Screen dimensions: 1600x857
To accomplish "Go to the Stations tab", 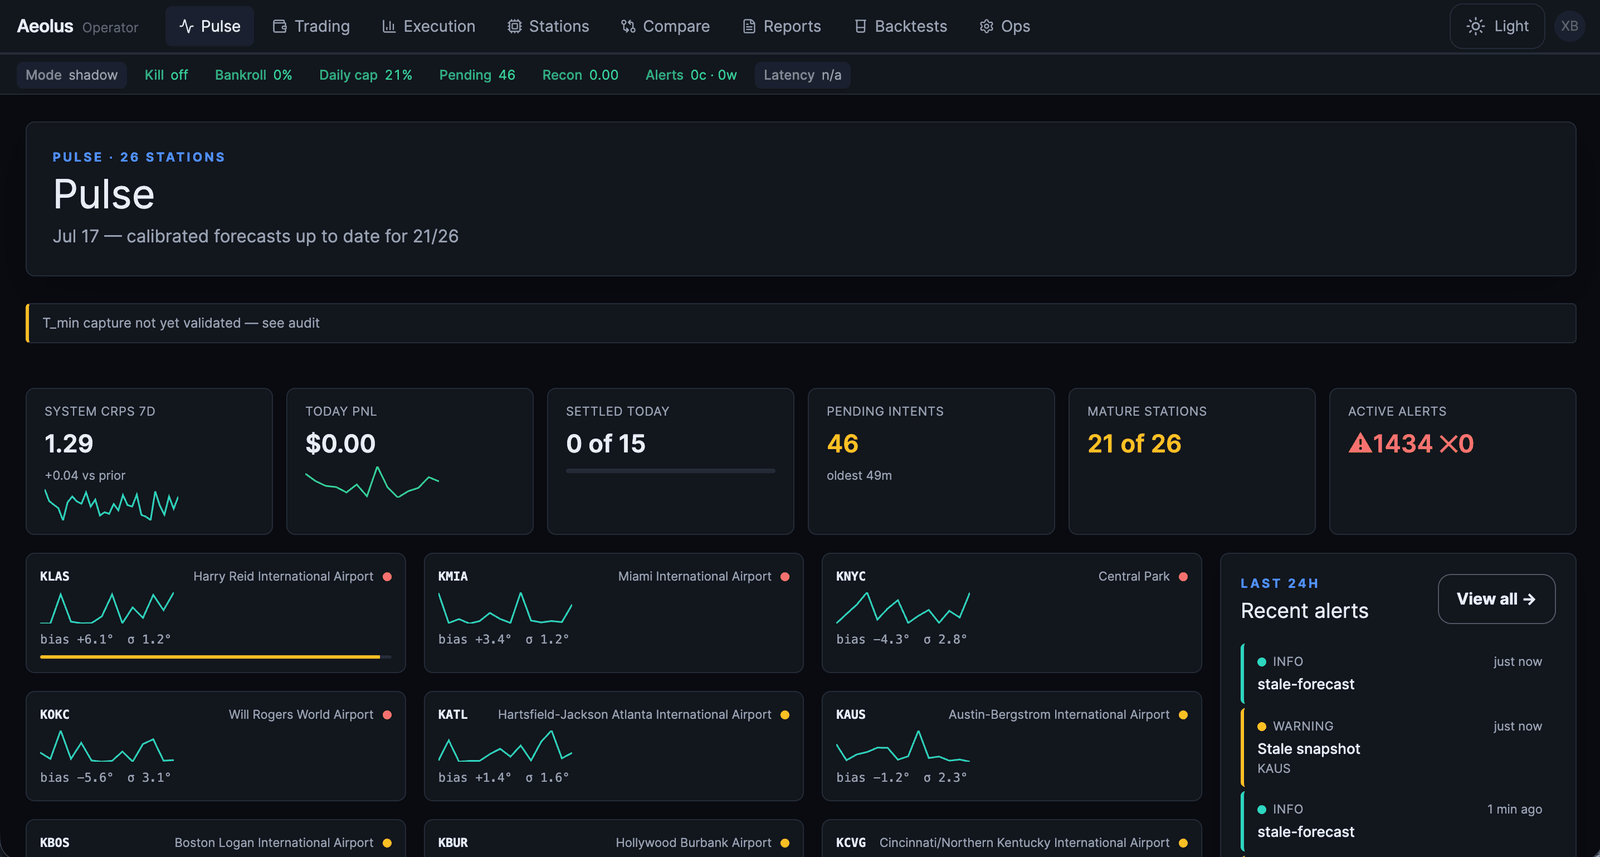I will point(548,26).
